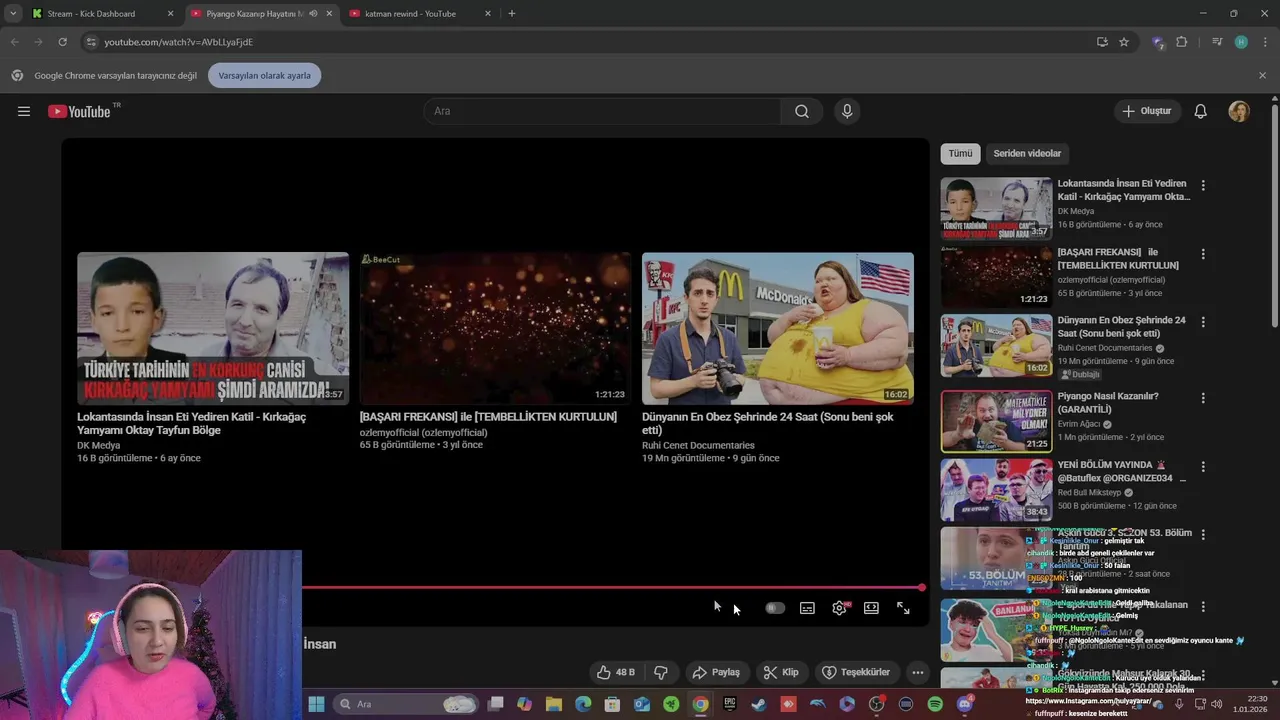Toggle the autoplay switch in the player
The height and width of the screenshot is (720, 1280).
point(775,608)
